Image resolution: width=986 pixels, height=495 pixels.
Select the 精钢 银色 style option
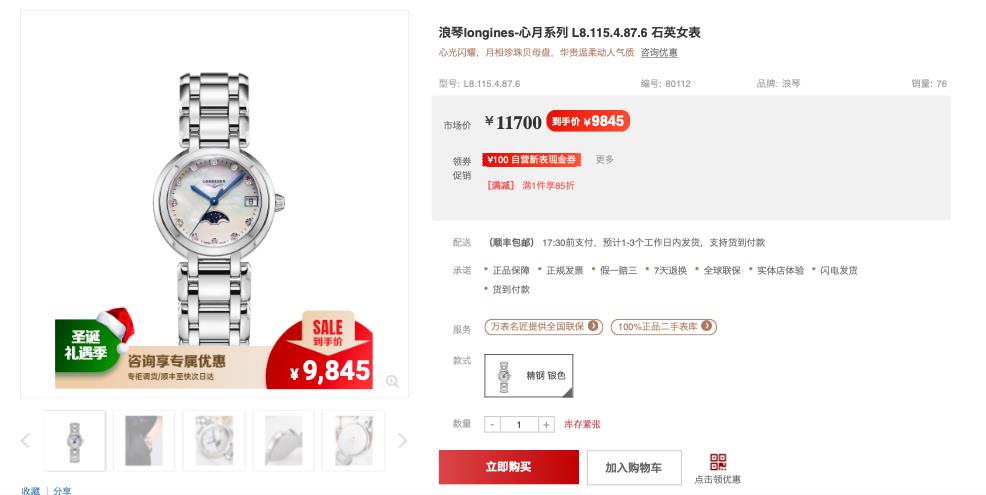click(529, 375)
